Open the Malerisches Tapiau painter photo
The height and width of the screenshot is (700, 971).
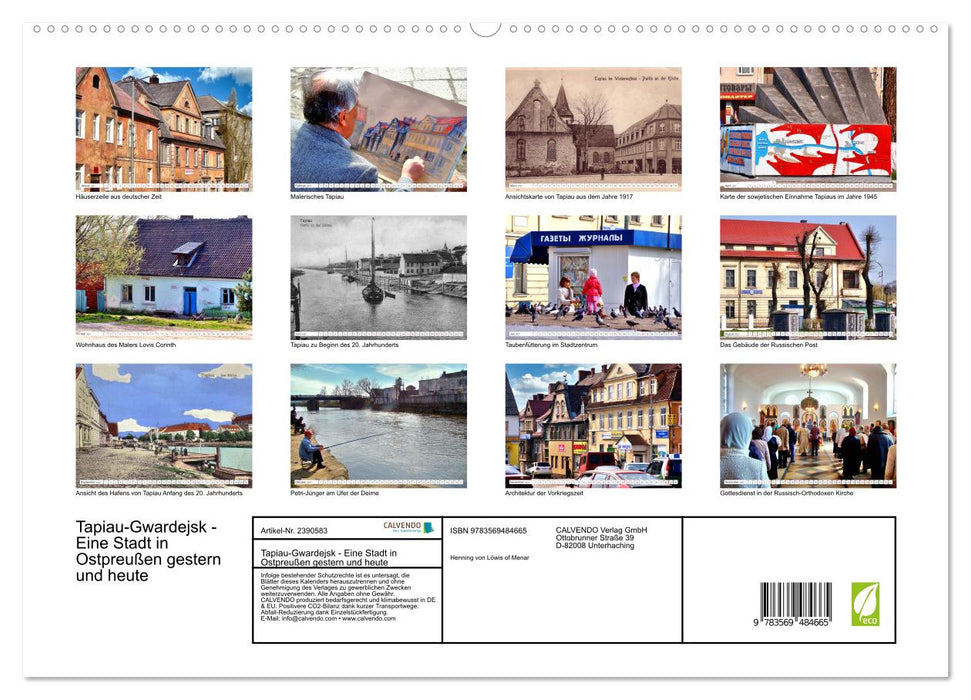pos(378,129)
